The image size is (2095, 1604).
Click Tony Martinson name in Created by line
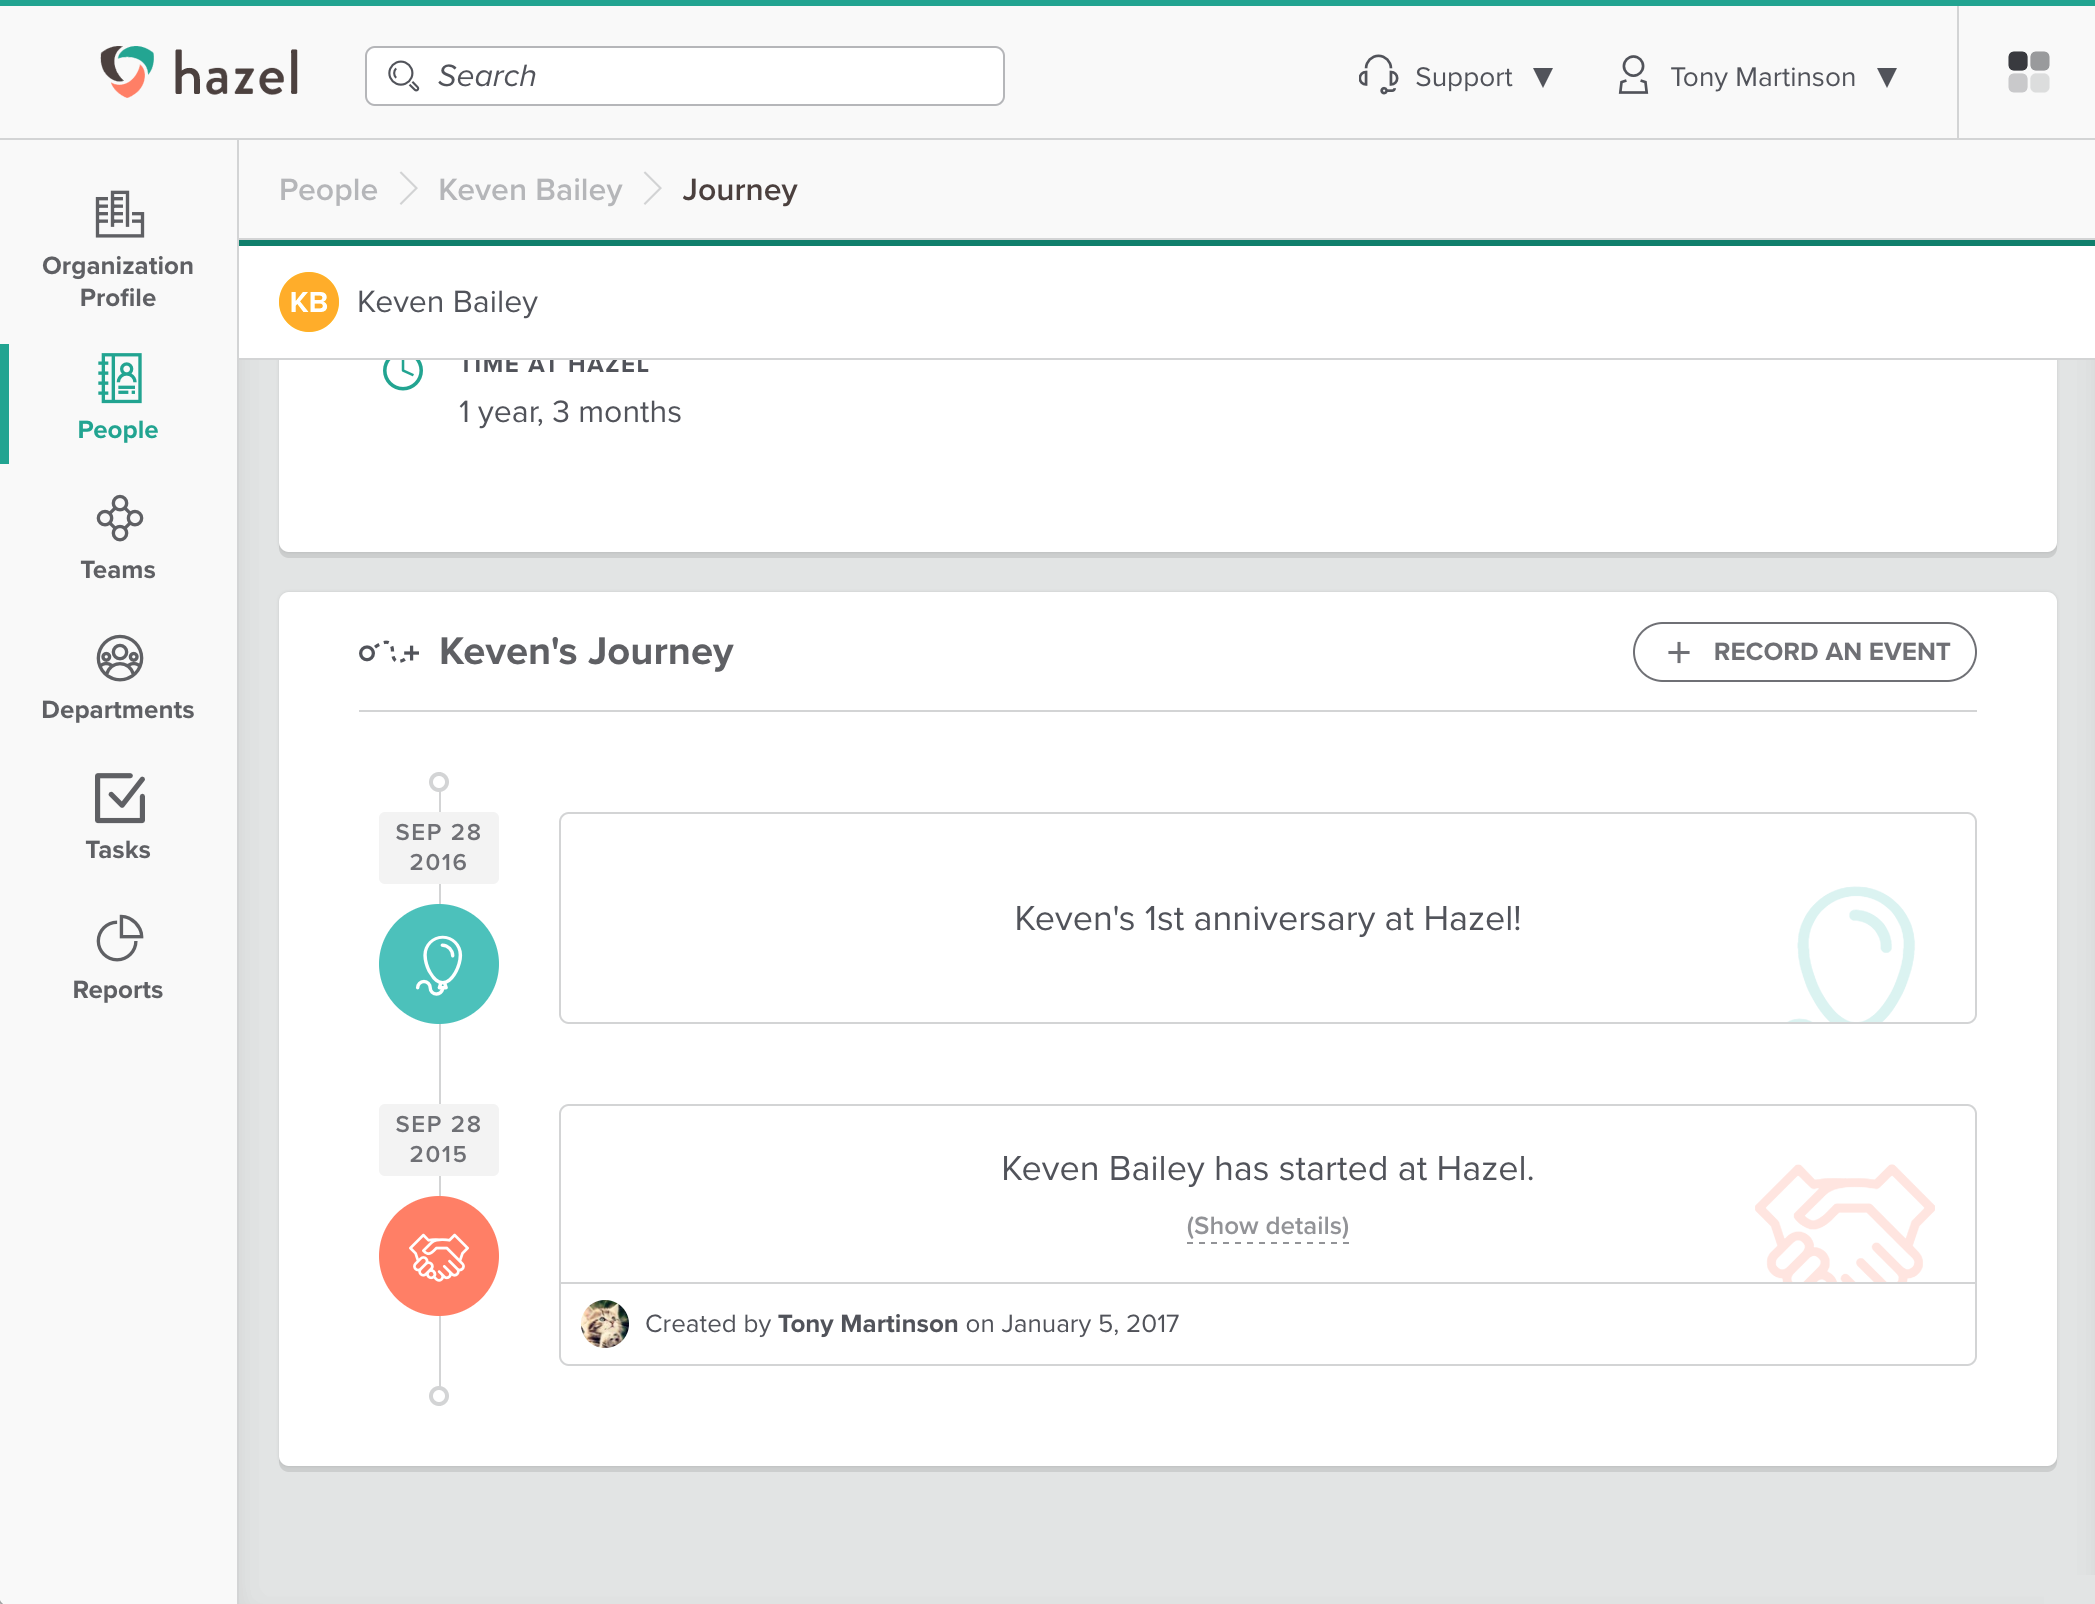867,1324
